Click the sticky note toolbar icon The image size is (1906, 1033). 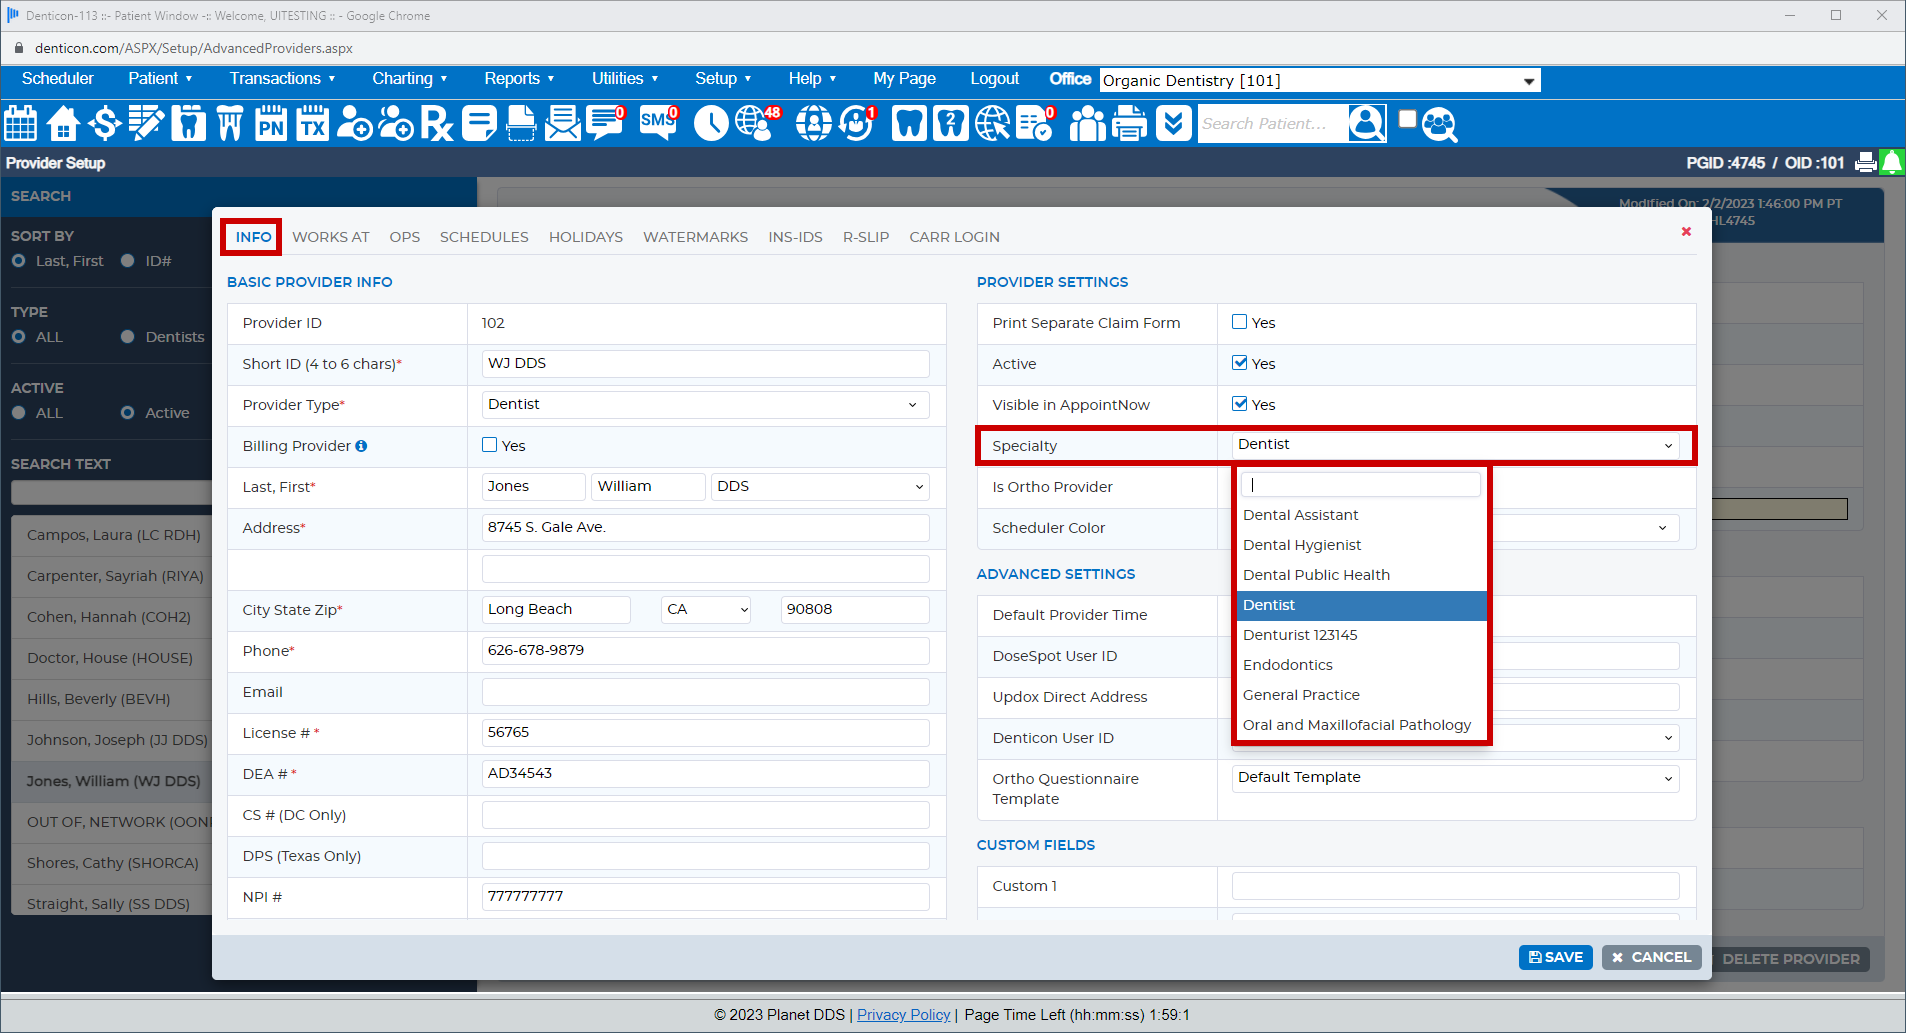(x=479, y=123)
